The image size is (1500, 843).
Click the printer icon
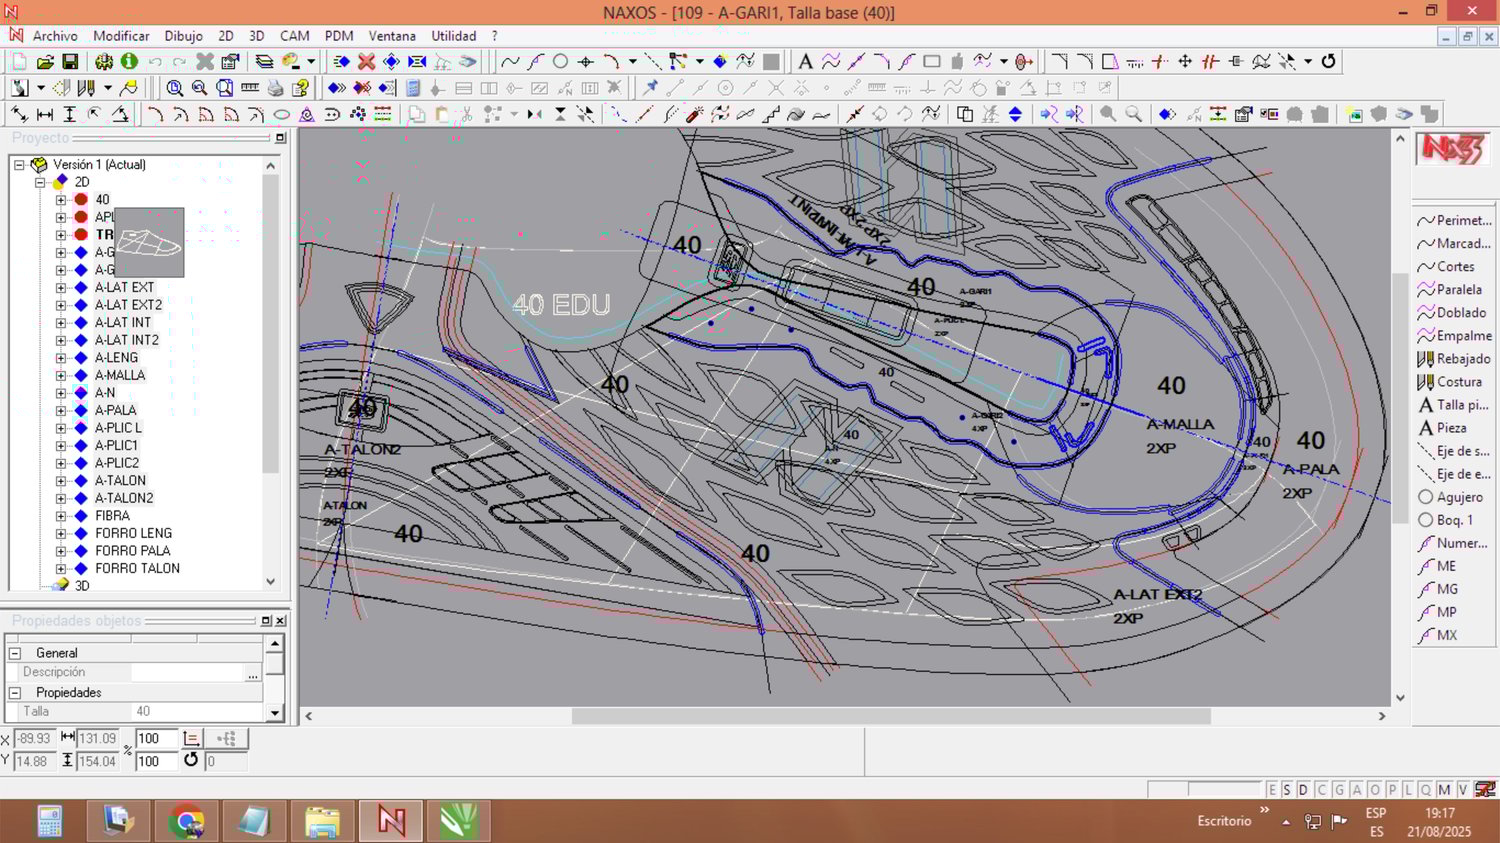pos(275,88)
